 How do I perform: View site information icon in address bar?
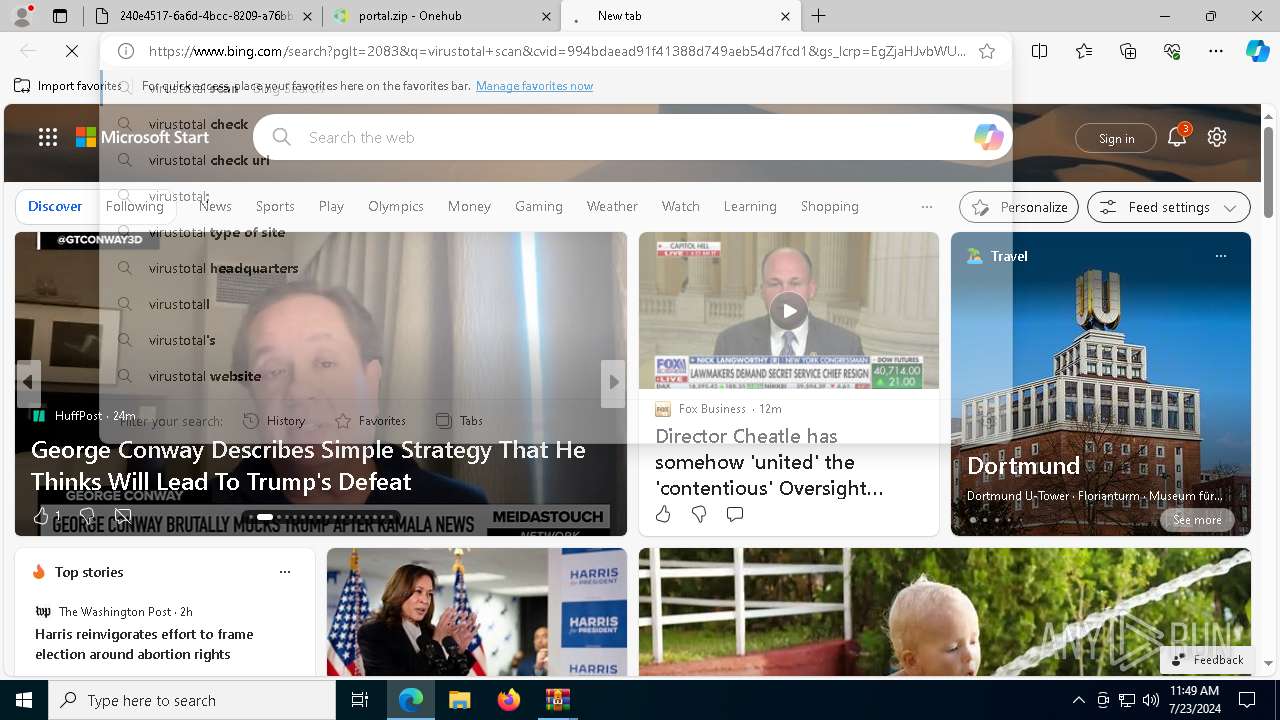coord(125,51)
